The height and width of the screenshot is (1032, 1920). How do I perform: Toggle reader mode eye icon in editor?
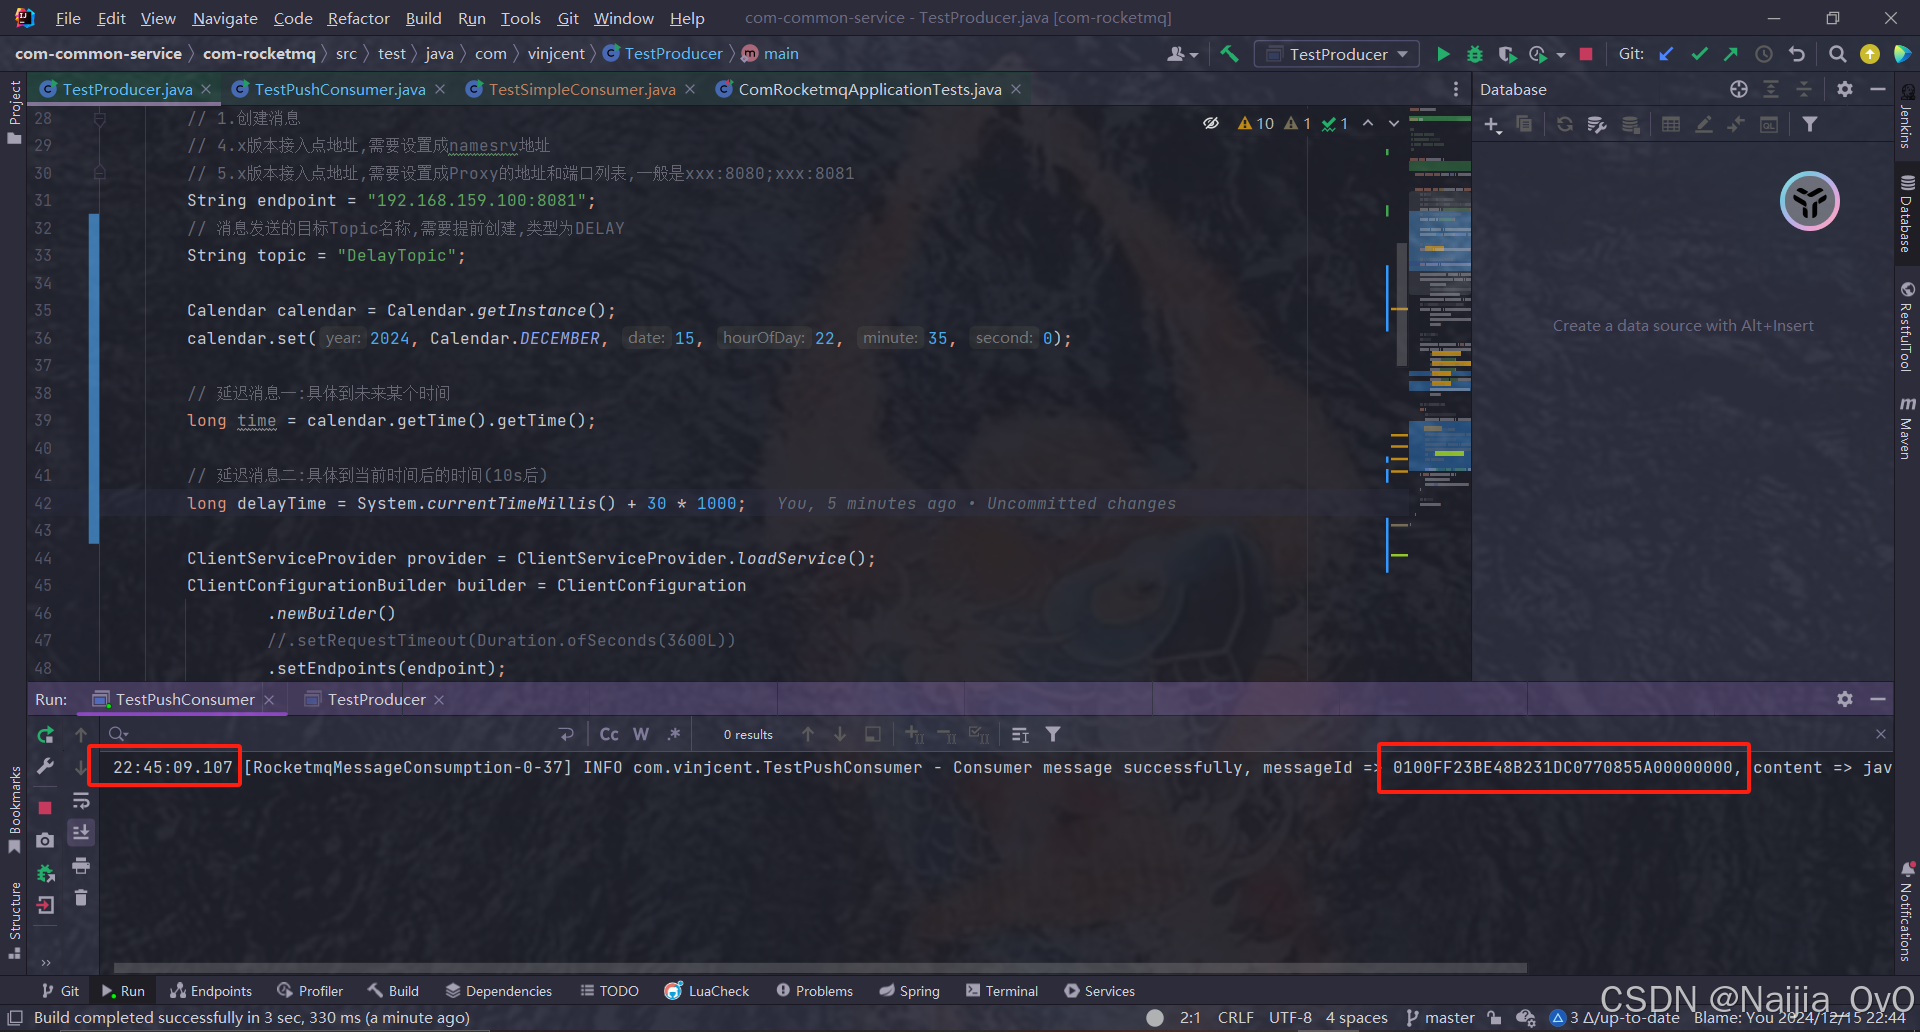pos(1211,123)
